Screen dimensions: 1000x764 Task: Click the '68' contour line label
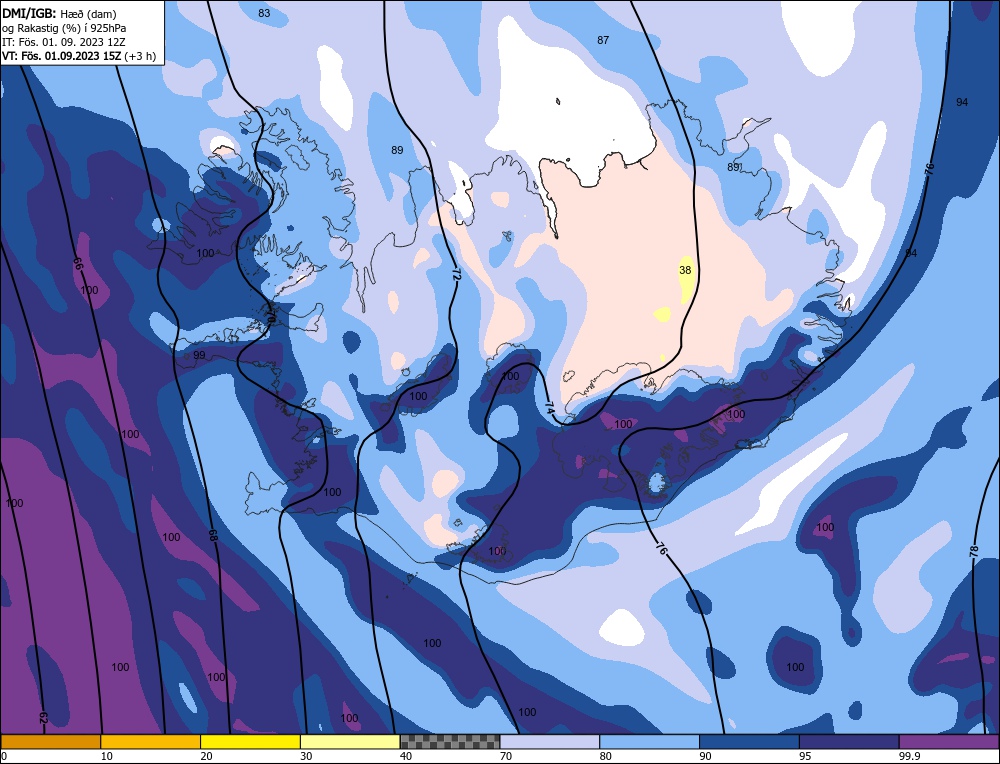coord(213,535)
